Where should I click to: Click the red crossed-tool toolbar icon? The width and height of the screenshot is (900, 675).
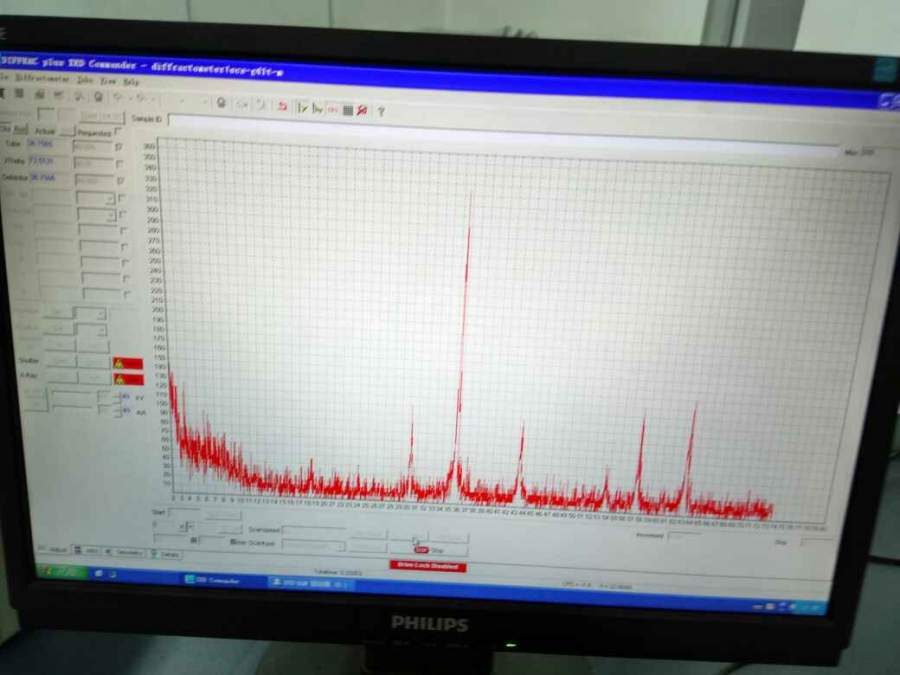[x=362, y=110]
